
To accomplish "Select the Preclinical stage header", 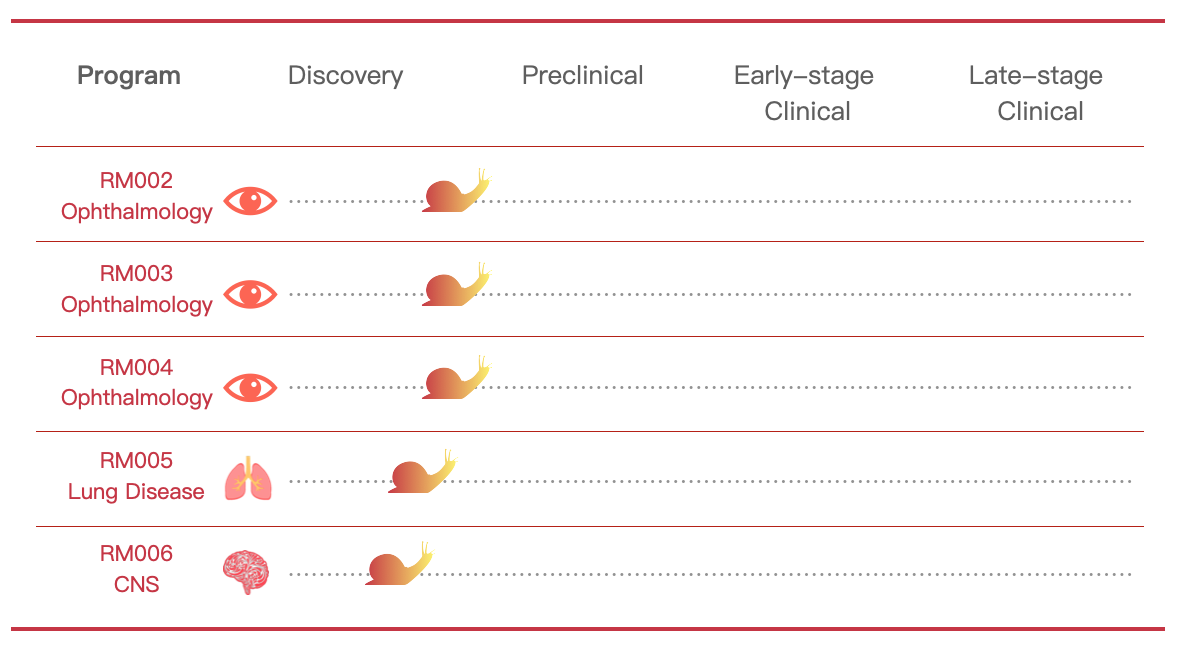I will [x=583, y=76].
